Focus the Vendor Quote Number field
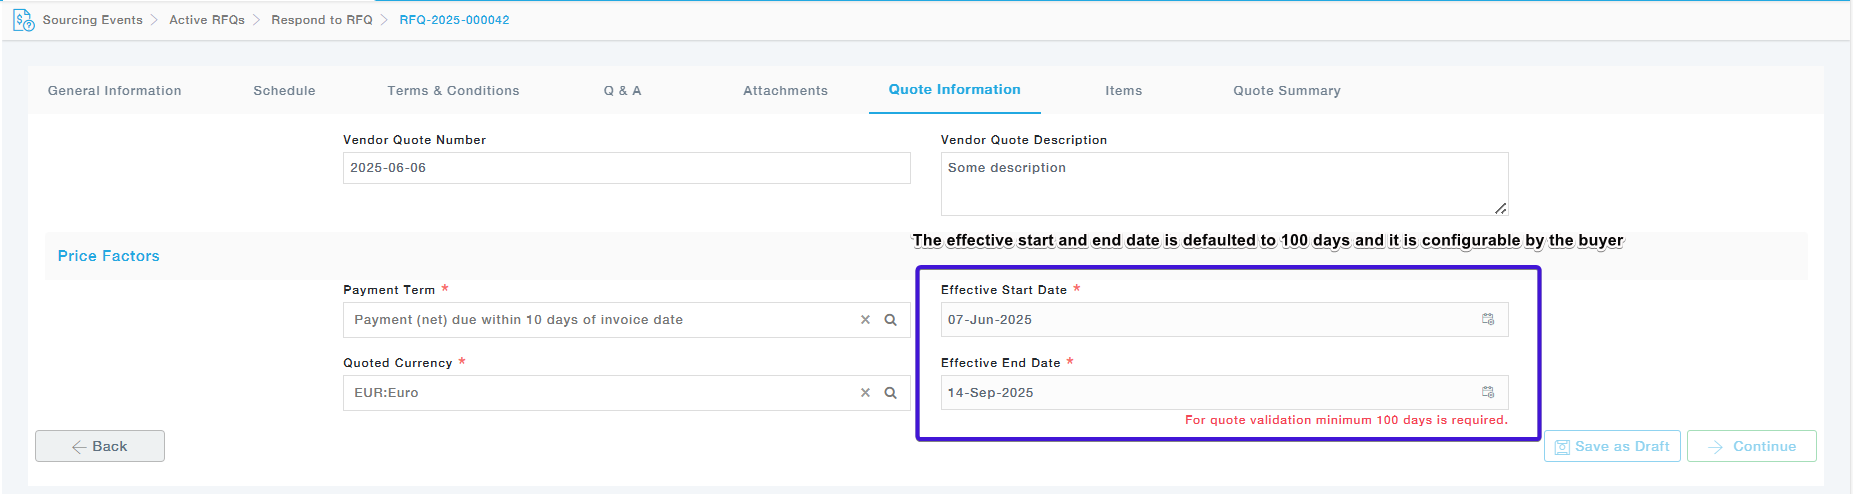Screen dimensions: 1853x494 626,168
